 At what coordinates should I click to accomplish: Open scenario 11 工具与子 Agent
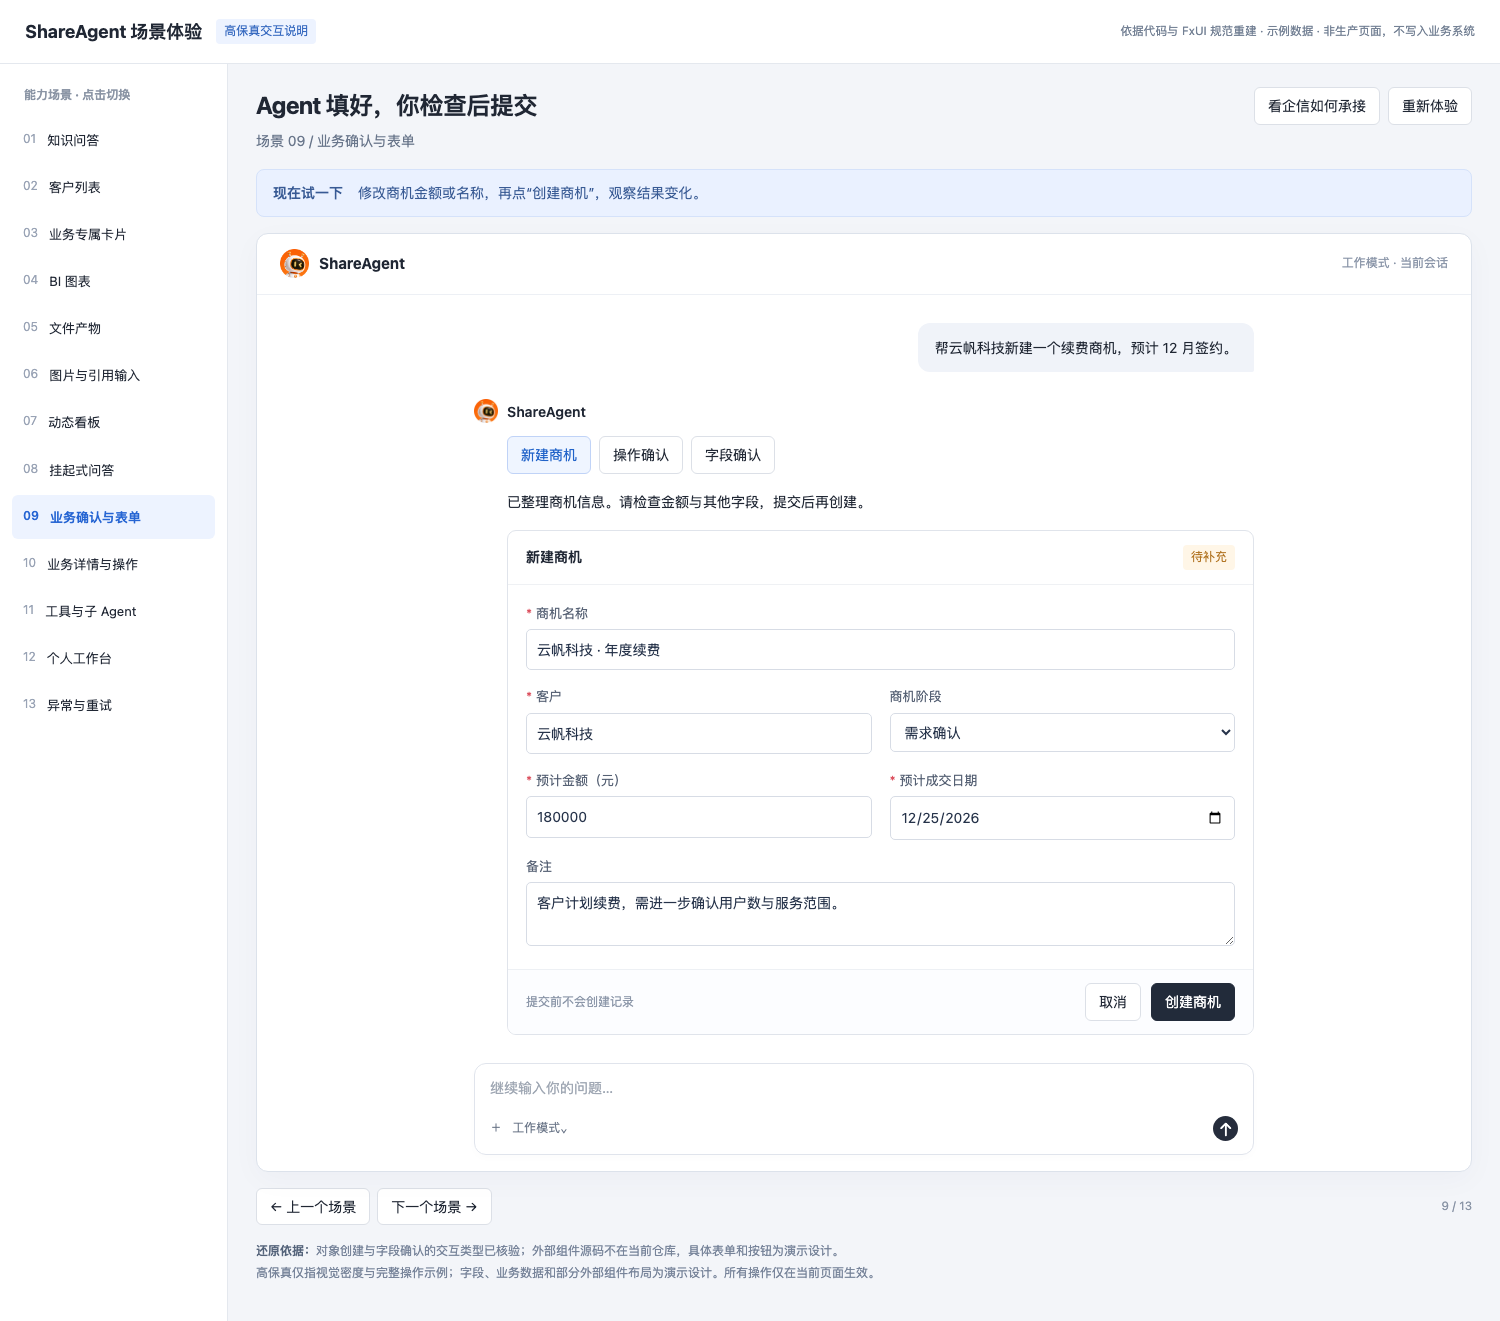[x=113, y=611]
